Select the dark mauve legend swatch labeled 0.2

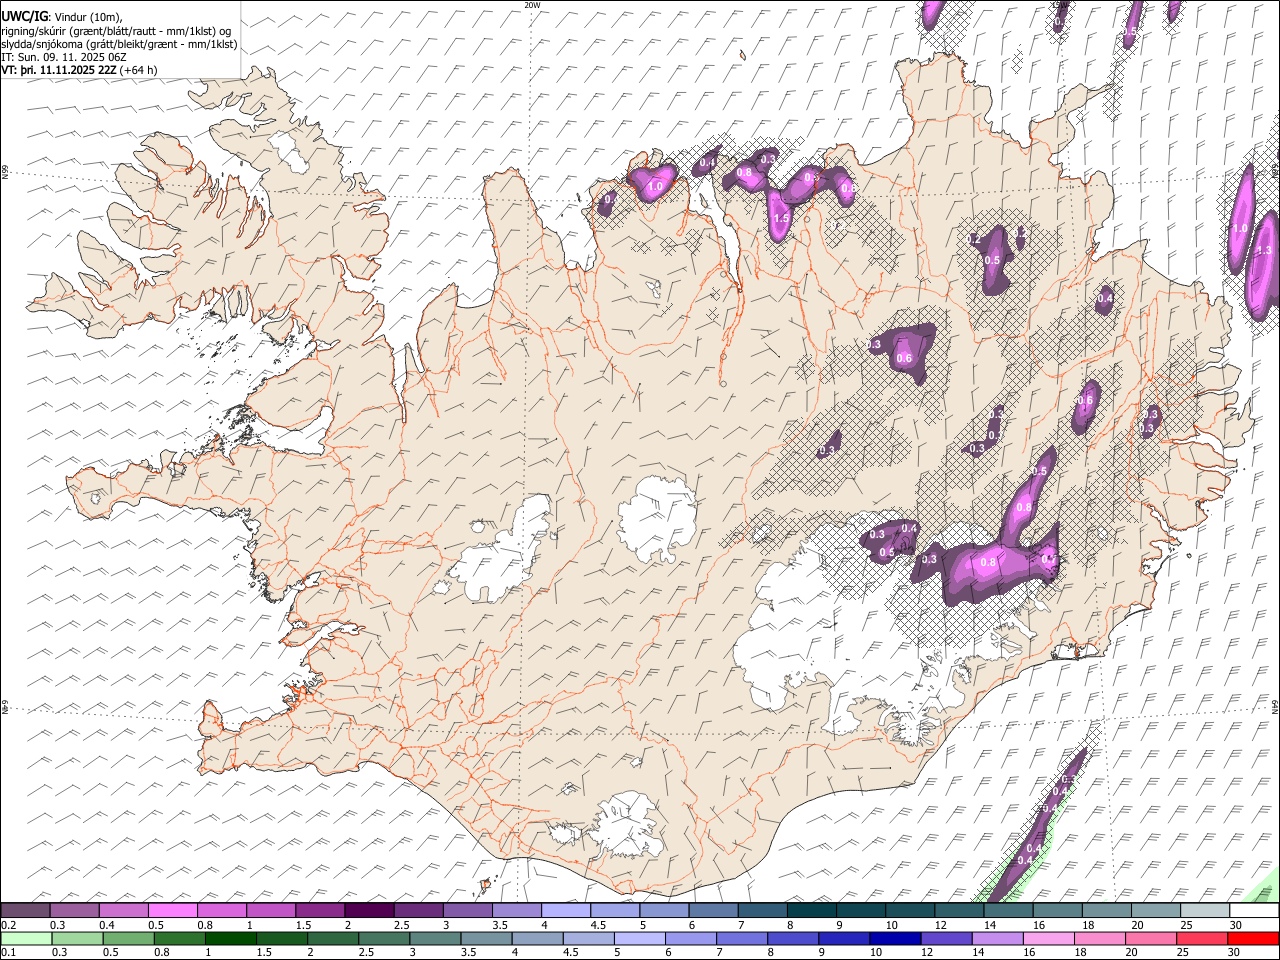coord(25,911)
